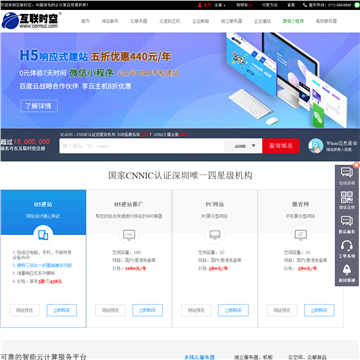Click the rocket sidebar icon
The width and height of the screenshot is (360, 360).
tap(347, 270)
